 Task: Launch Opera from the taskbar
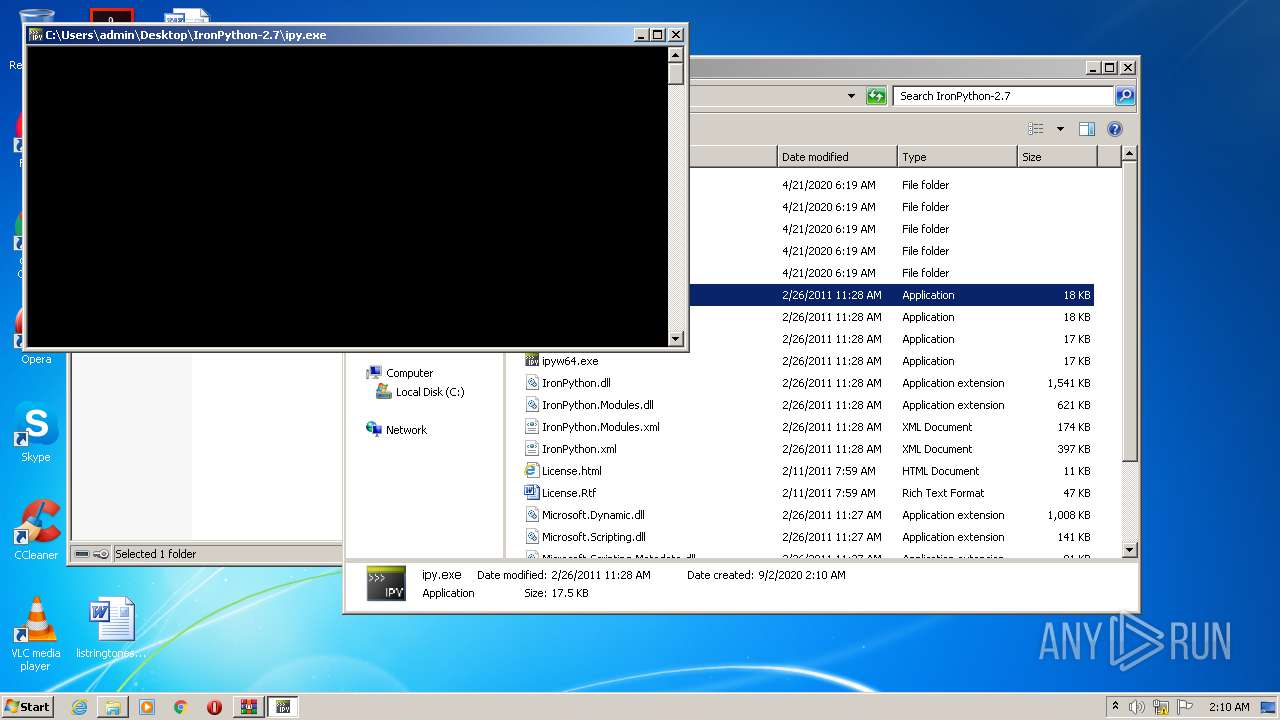(x=214, y=707)
